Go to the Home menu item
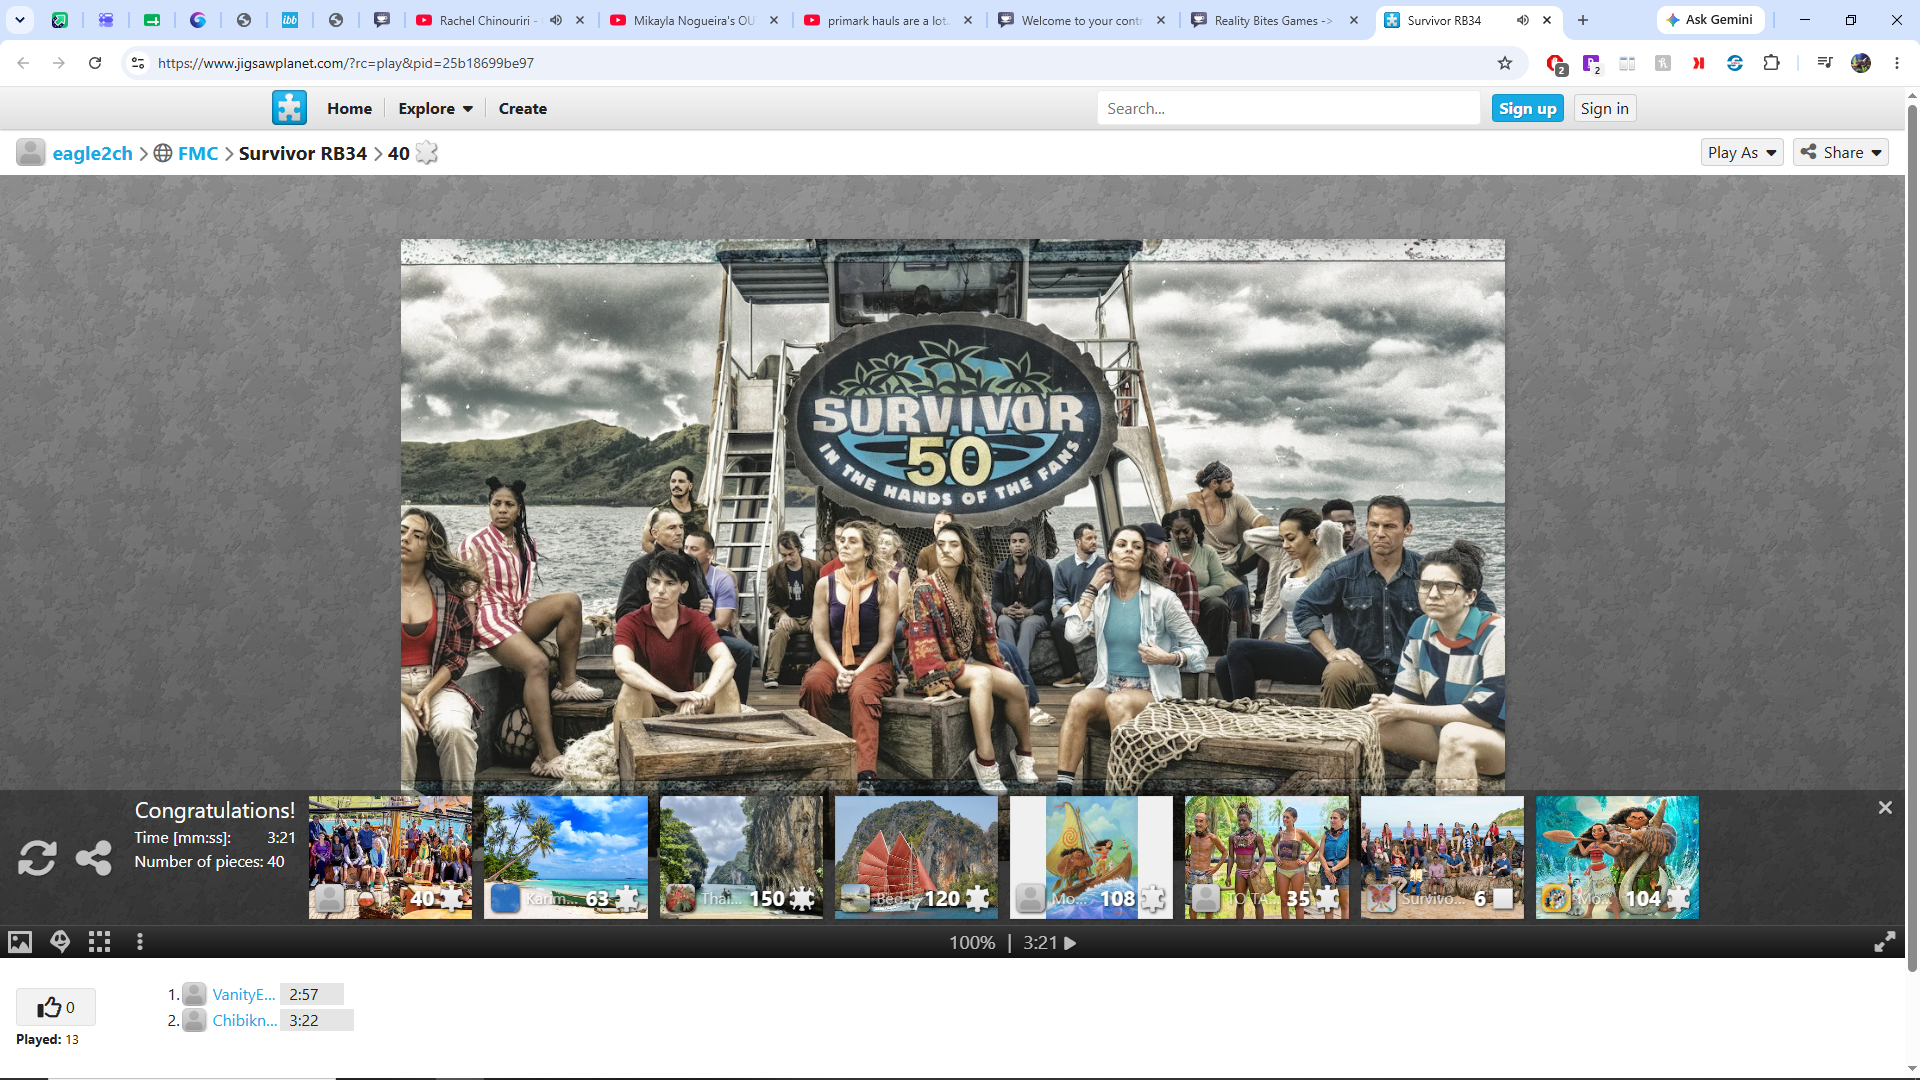The width and height of the screenshot is (1920, 1080). (349, 108)
